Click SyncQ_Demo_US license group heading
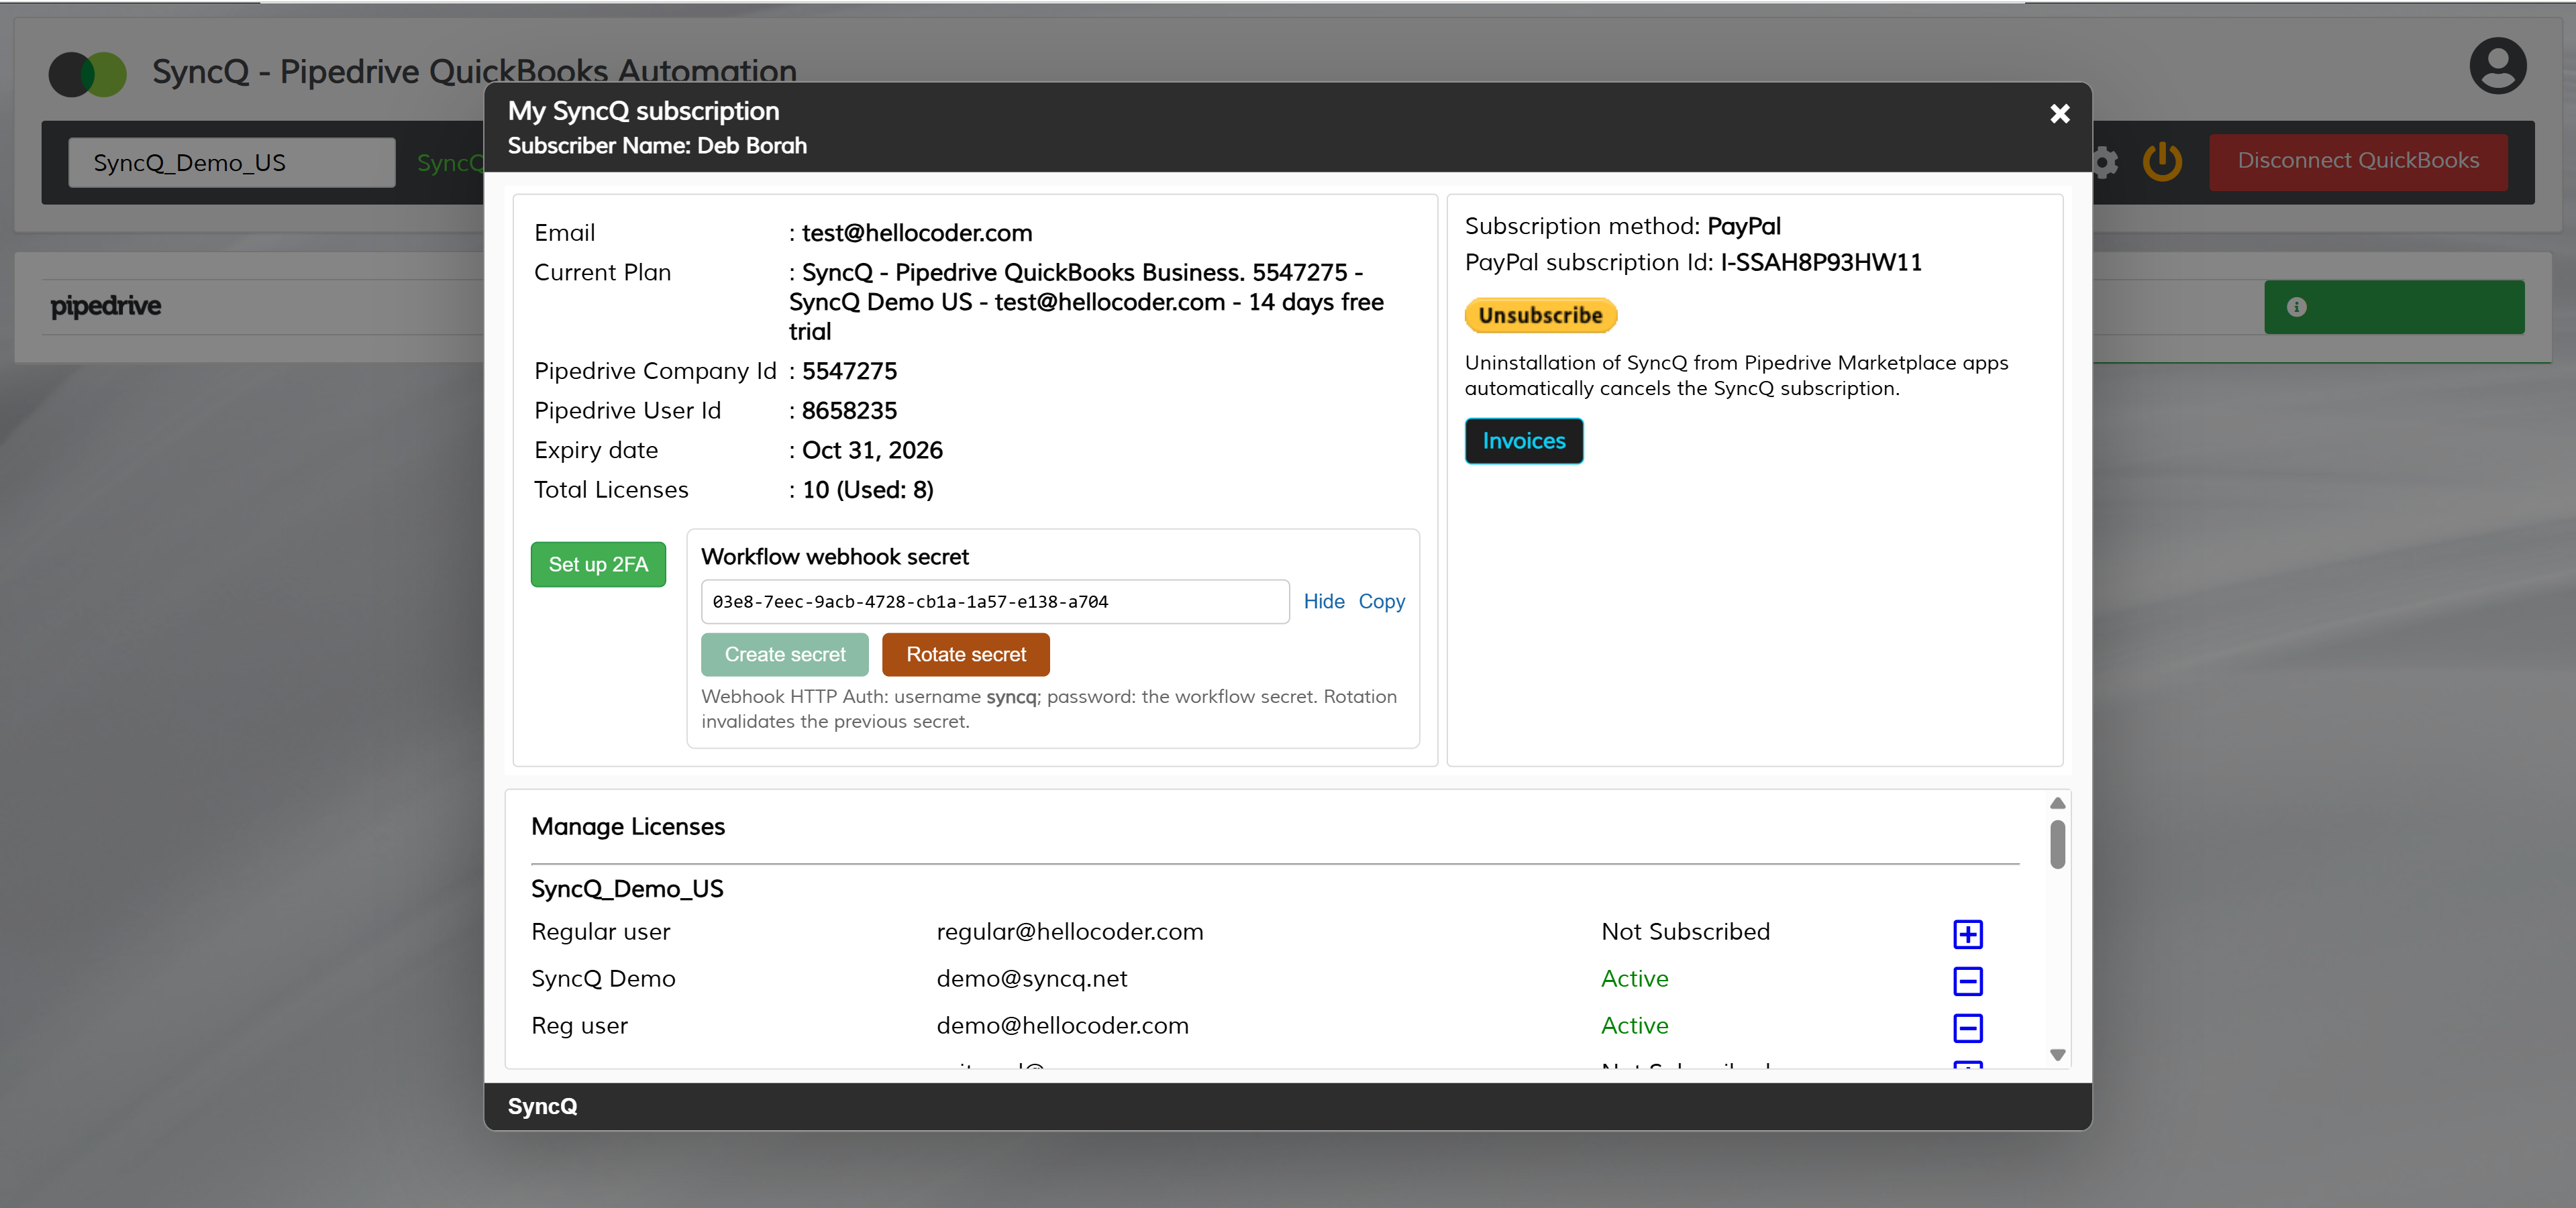This screenshot has height=1208, width=2576. coord(626,889)
